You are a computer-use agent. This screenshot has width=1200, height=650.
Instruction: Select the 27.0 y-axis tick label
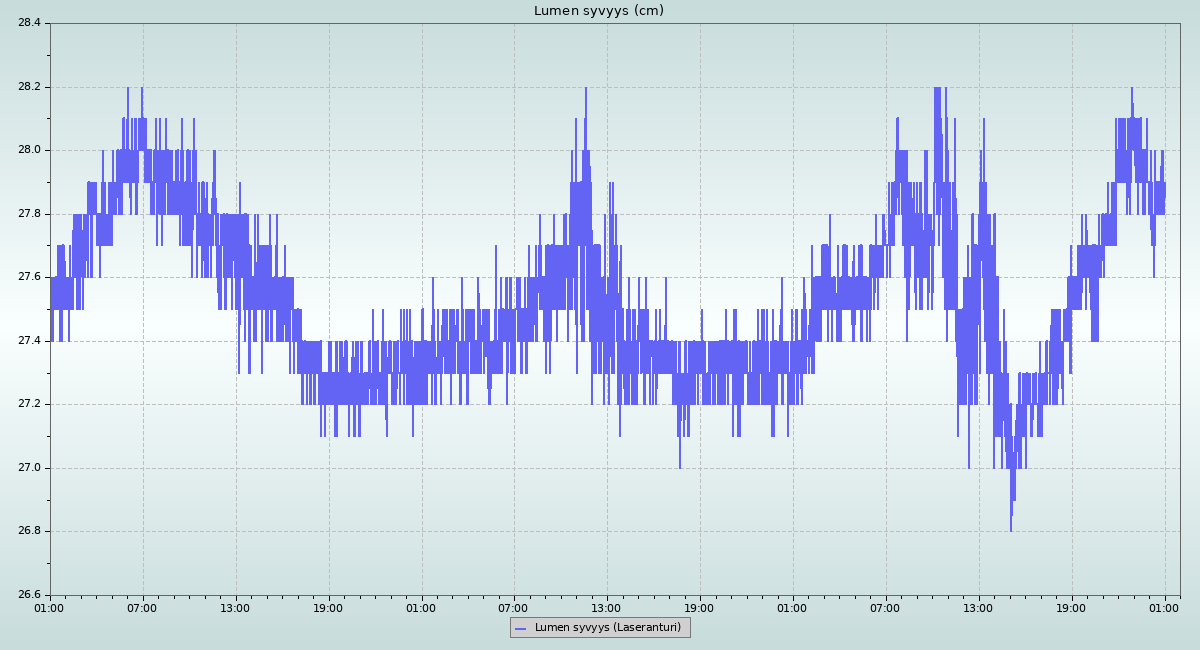point(29,468)
